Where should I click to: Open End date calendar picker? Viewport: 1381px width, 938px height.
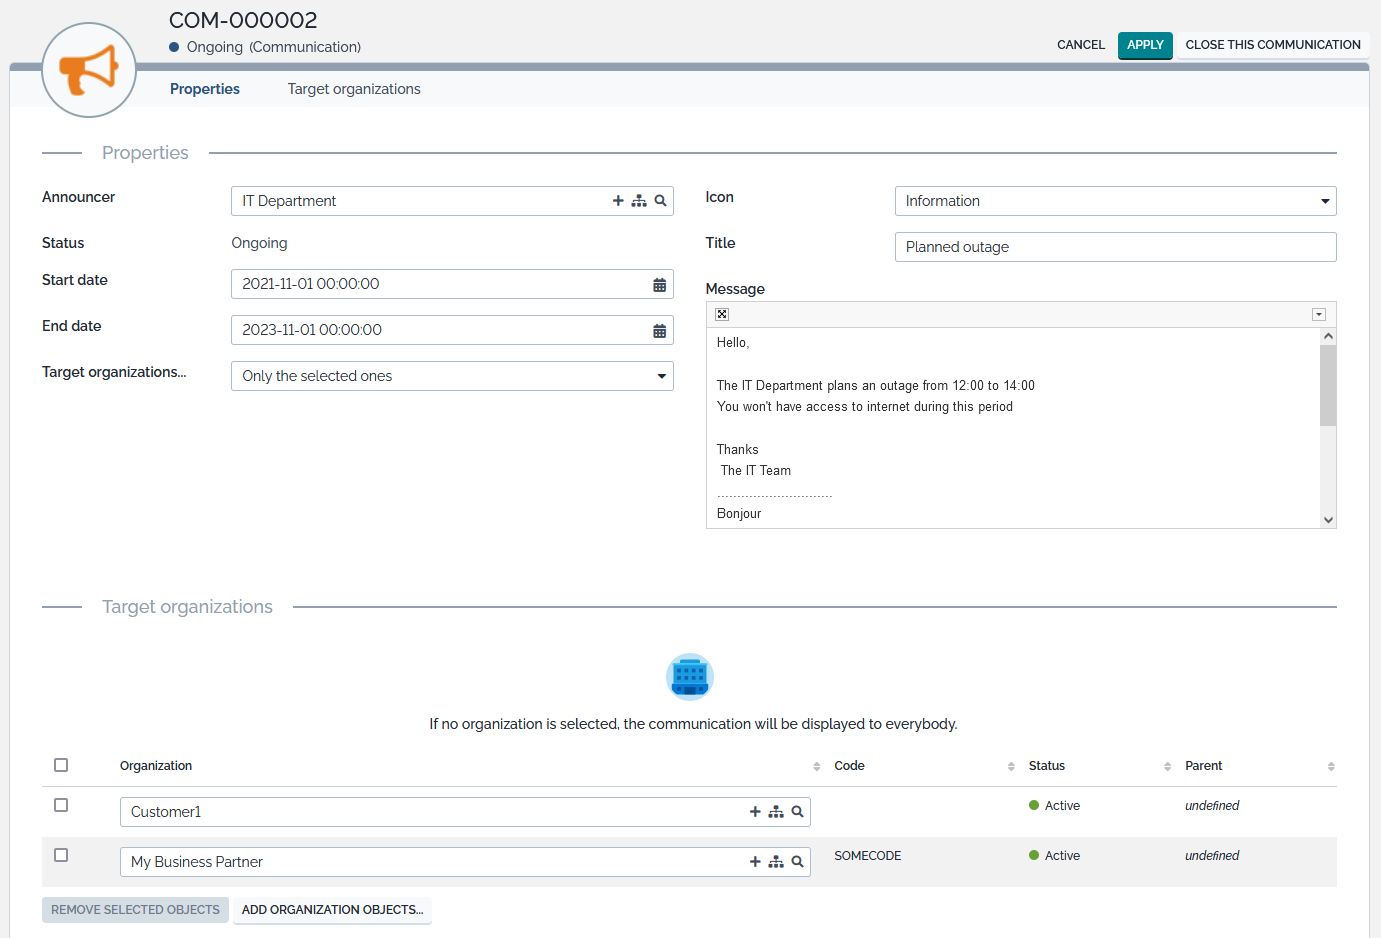[x=659, y=331]
